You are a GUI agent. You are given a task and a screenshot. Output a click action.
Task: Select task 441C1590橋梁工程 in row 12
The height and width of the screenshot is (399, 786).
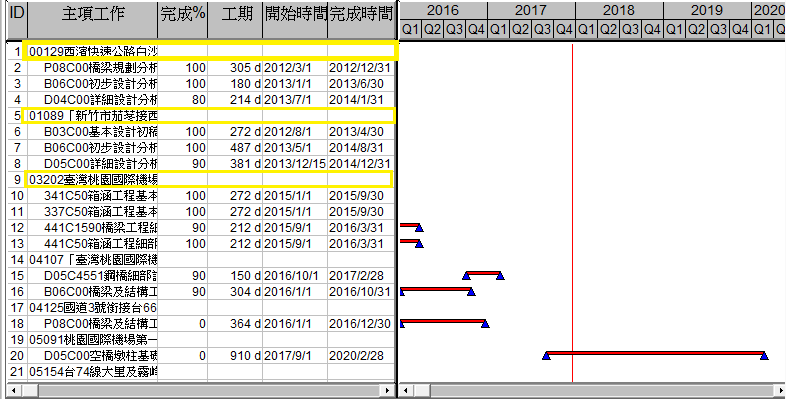point(100,228)
